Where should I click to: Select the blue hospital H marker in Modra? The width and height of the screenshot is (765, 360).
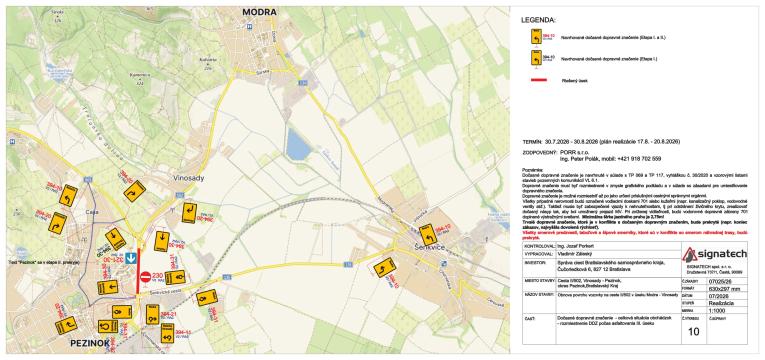pyautogui.click(x=249, y=27)
